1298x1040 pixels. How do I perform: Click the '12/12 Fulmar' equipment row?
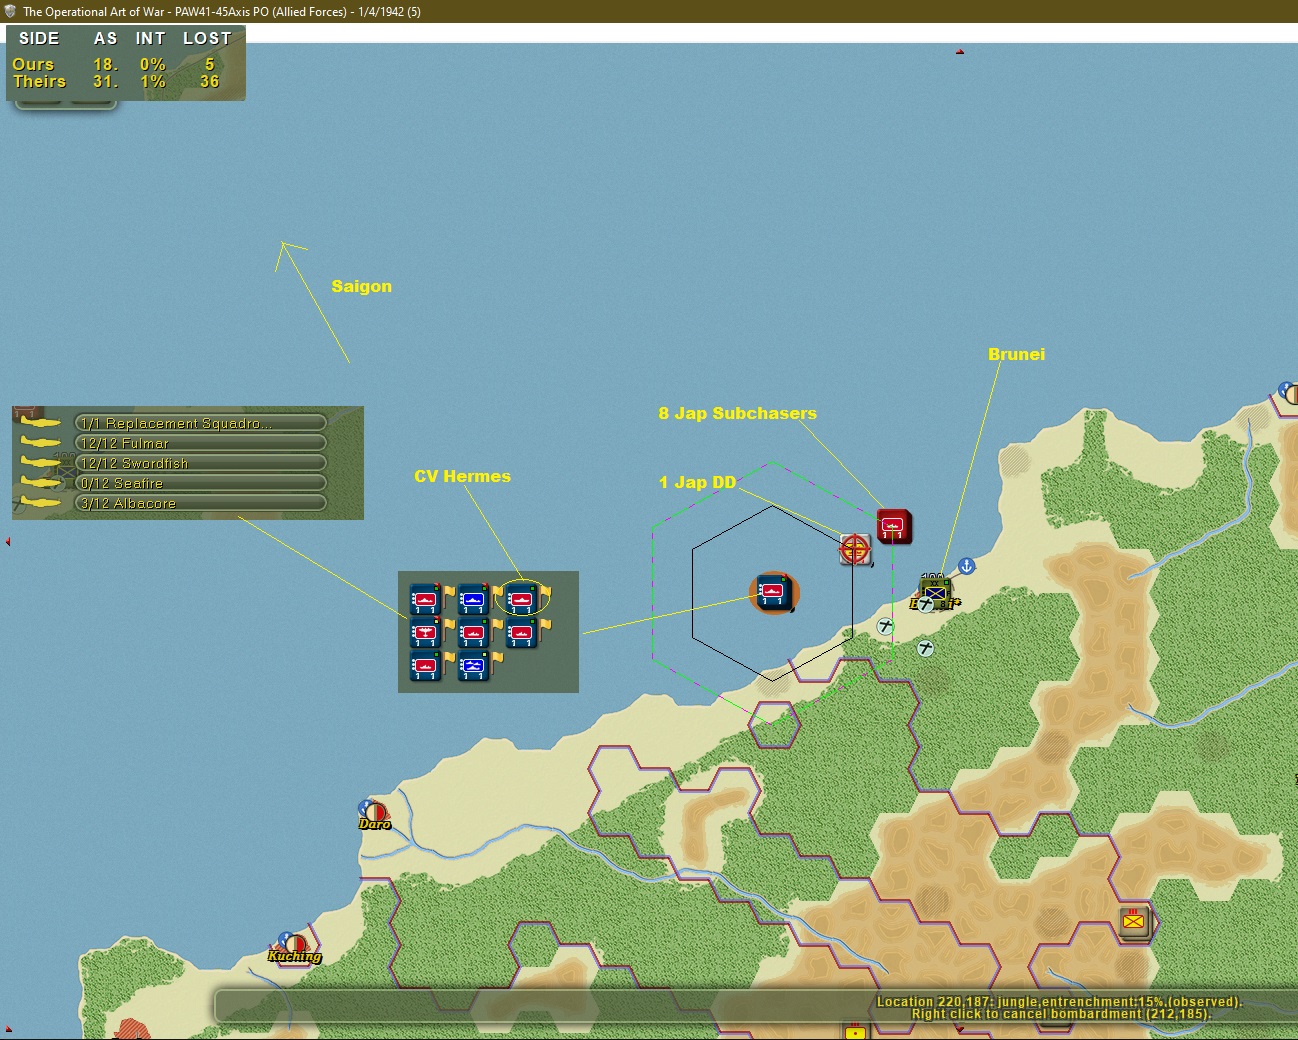201,443
